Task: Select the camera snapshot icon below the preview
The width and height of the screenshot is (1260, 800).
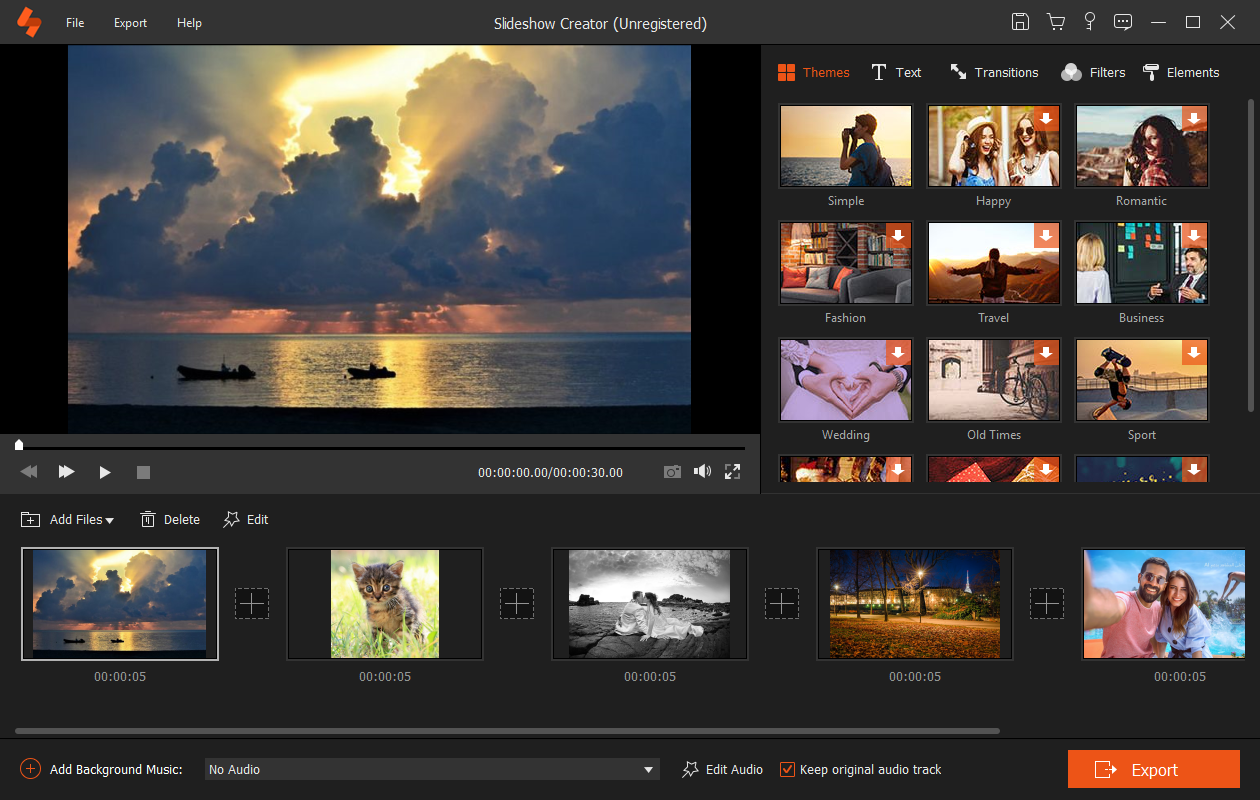Action: pyautogui.click(x=672, y=471)
